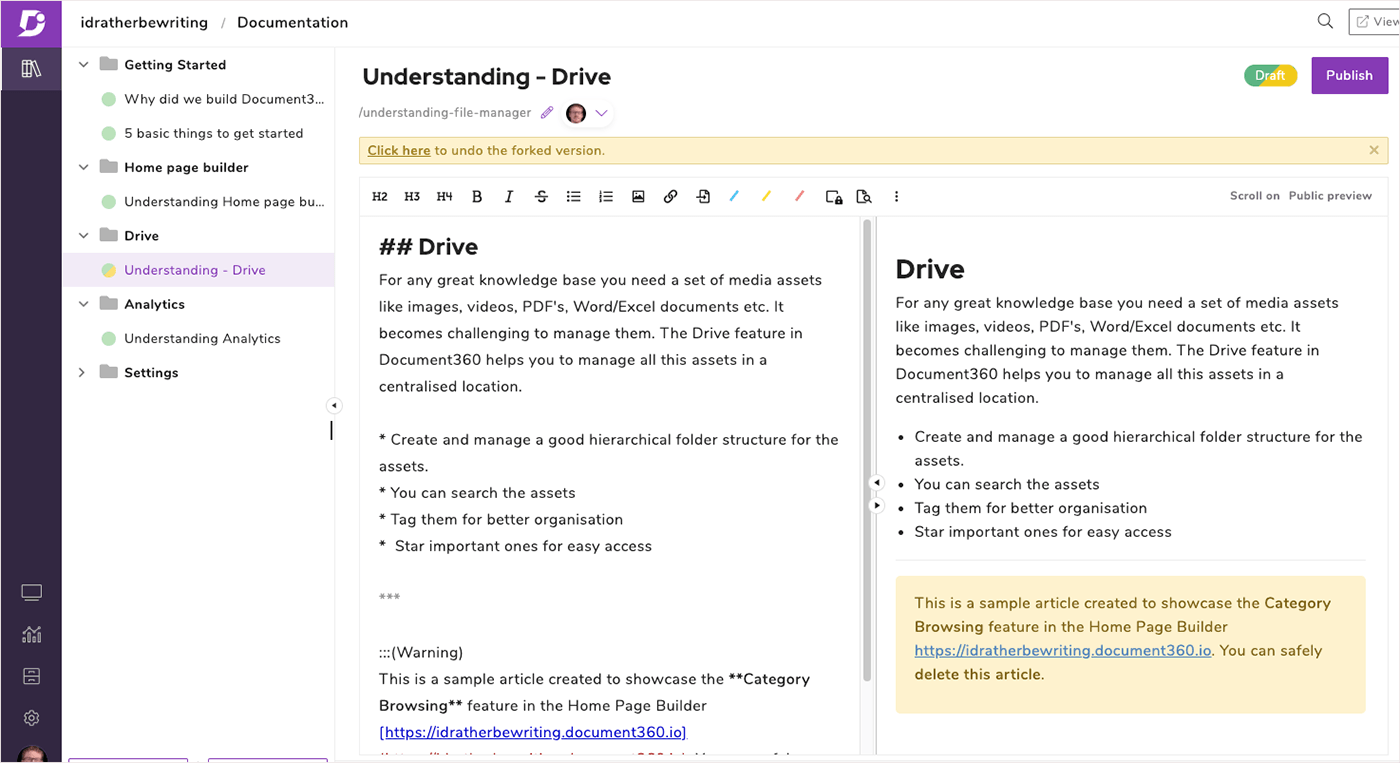Switch to Public preview mode
The image size is (1400, 763).
[x=1330, y=196]
